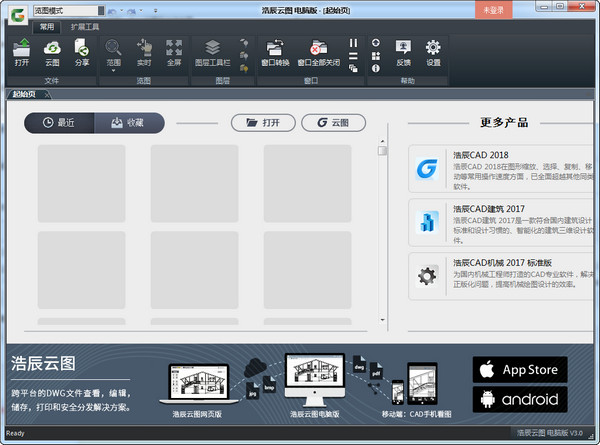Select the 实时 pan hand tool
Screen dimensions: 600x445
click(143, 50)
